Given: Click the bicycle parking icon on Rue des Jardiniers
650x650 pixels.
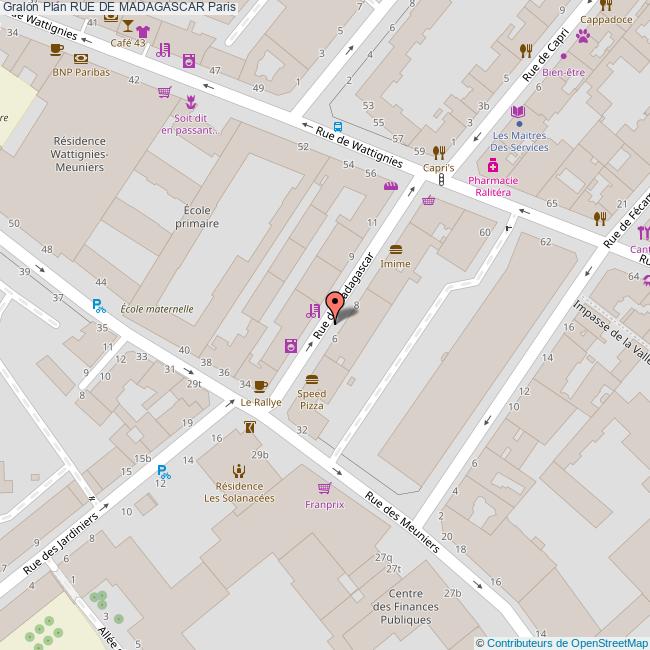Looking at the screenshot, I should click(168, 476).
